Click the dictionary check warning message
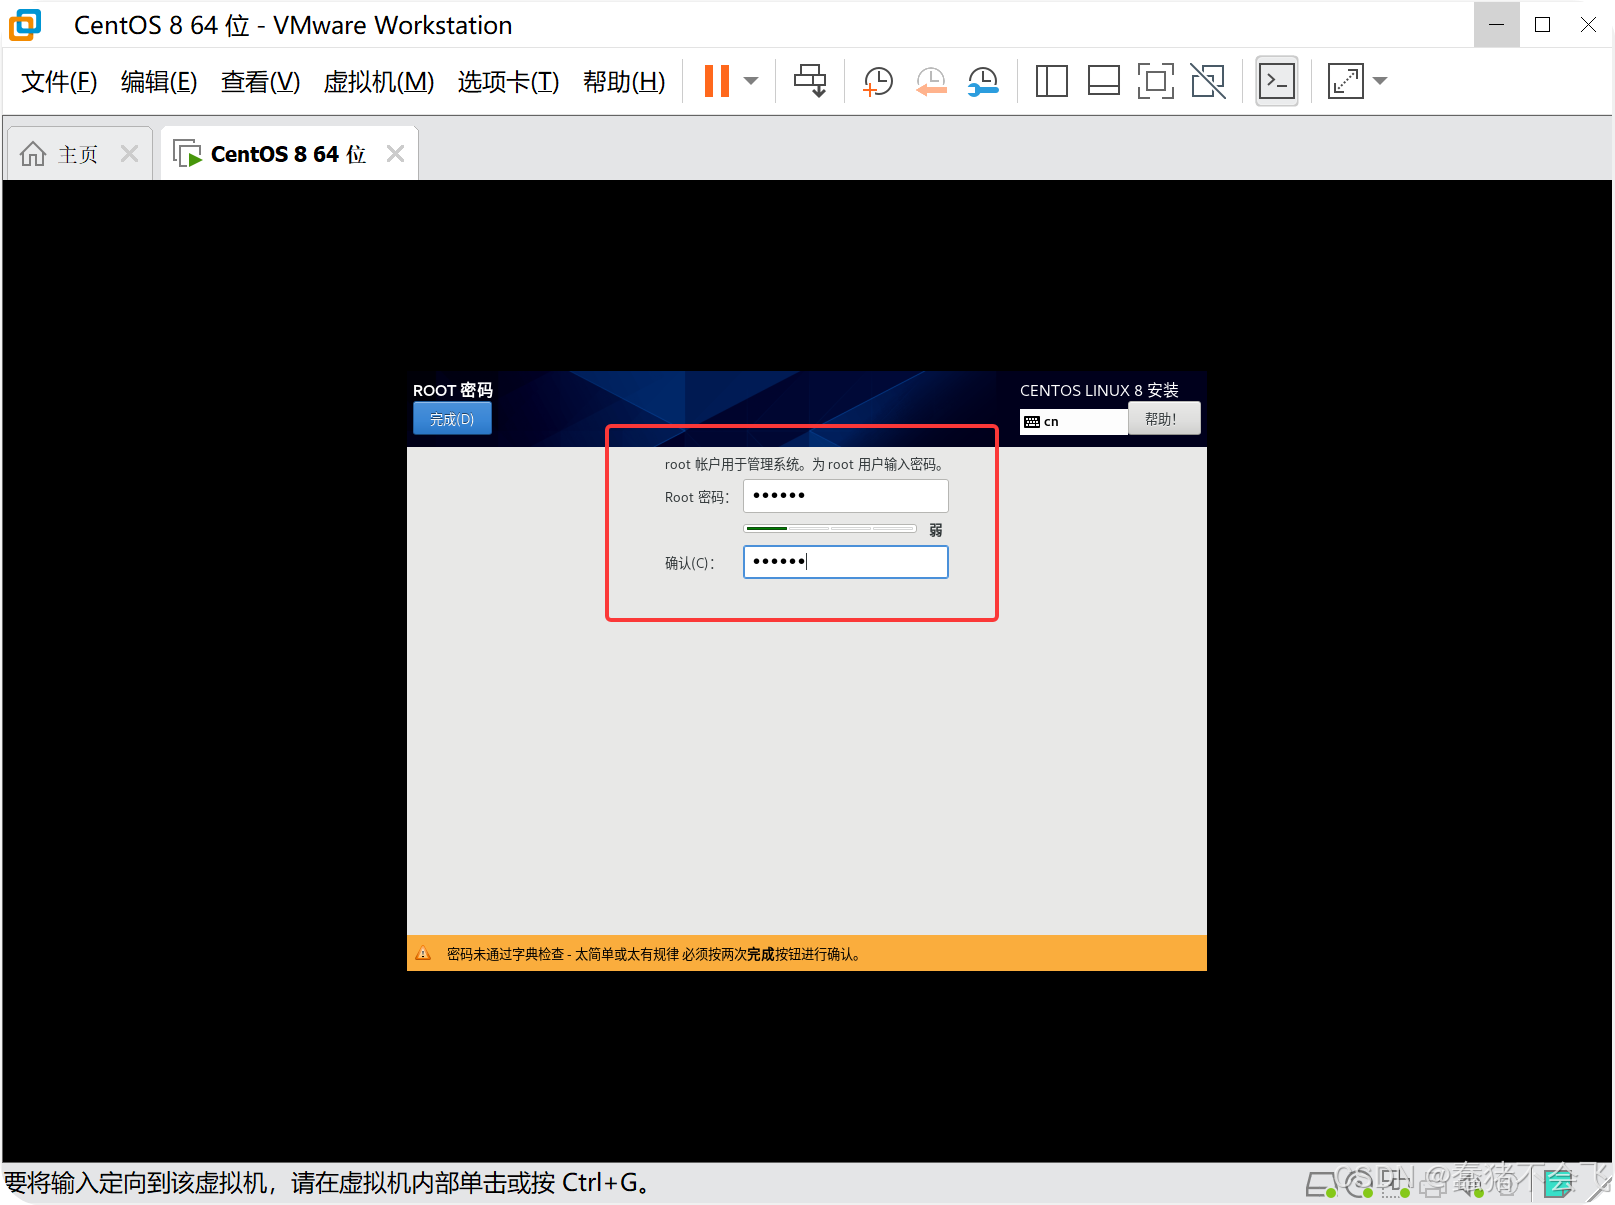Screen dimensions: 1615x1205 point(655,954)
